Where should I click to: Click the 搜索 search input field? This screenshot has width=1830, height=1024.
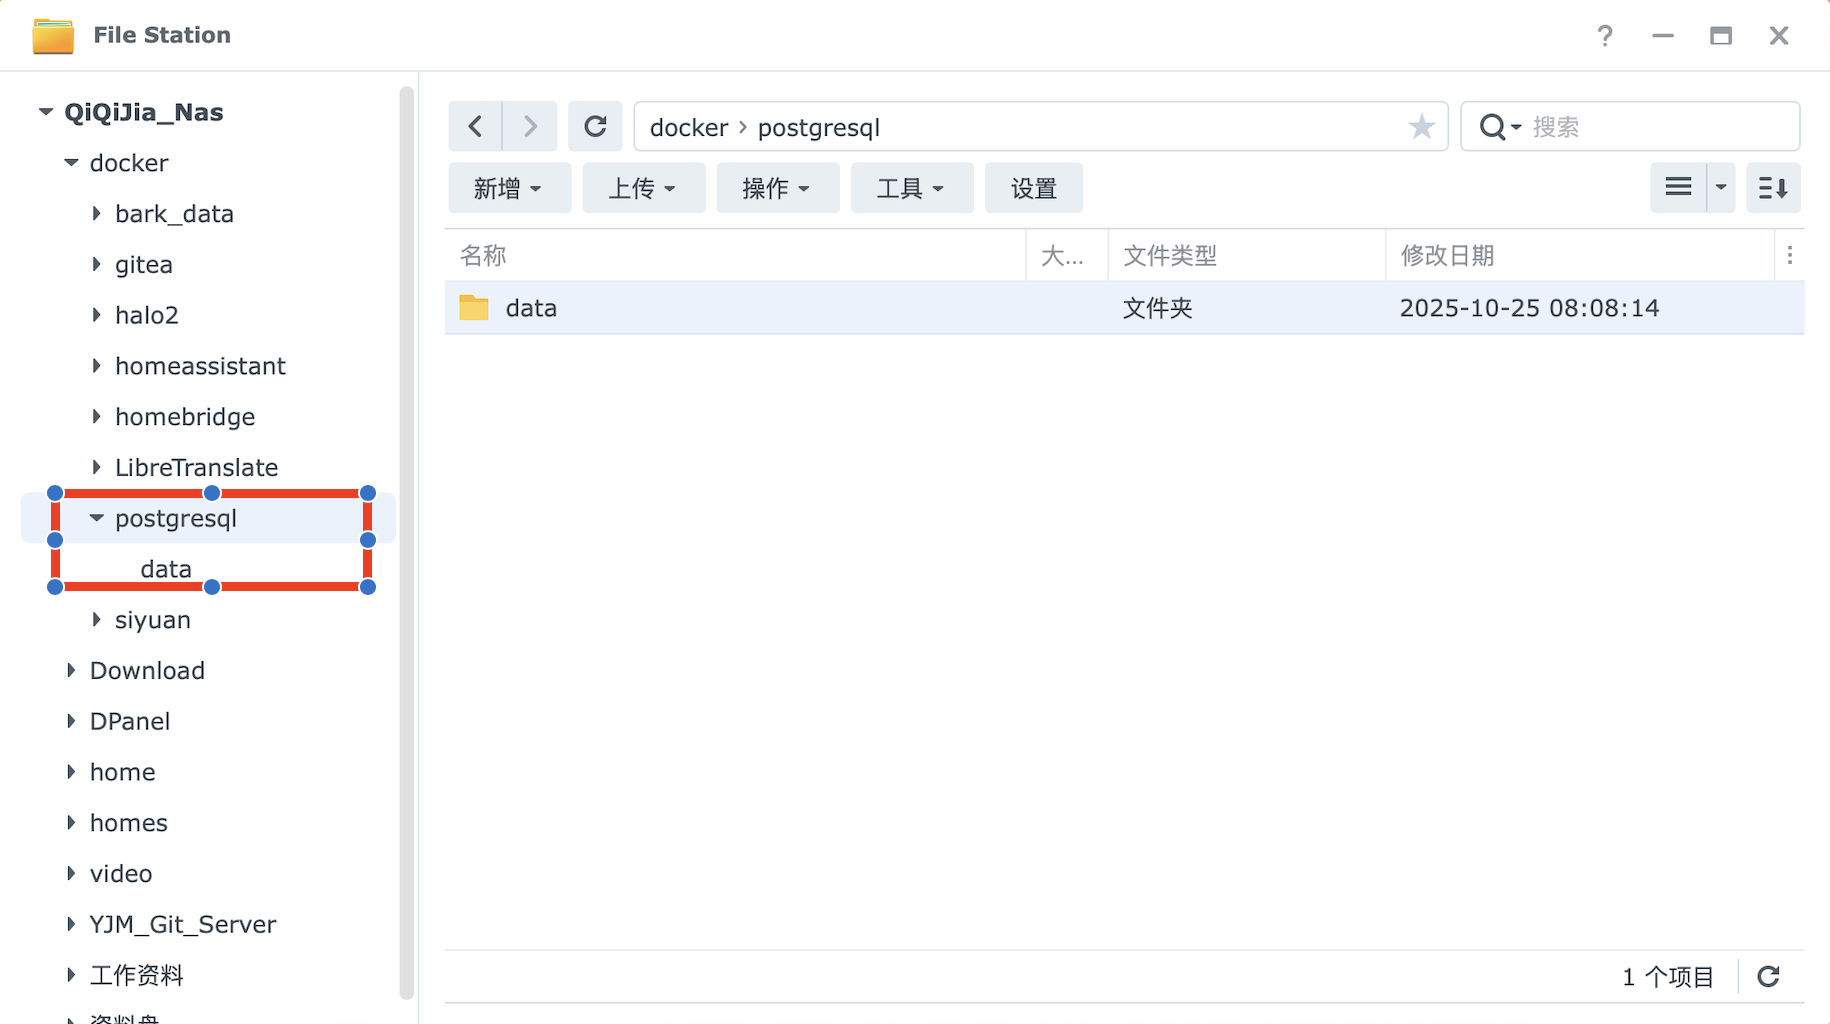click(x=1658, y=127)
